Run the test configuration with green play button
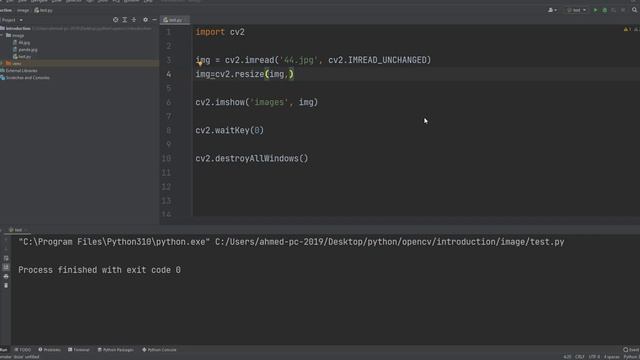This screenshot has height=360, width=640. 595,10
